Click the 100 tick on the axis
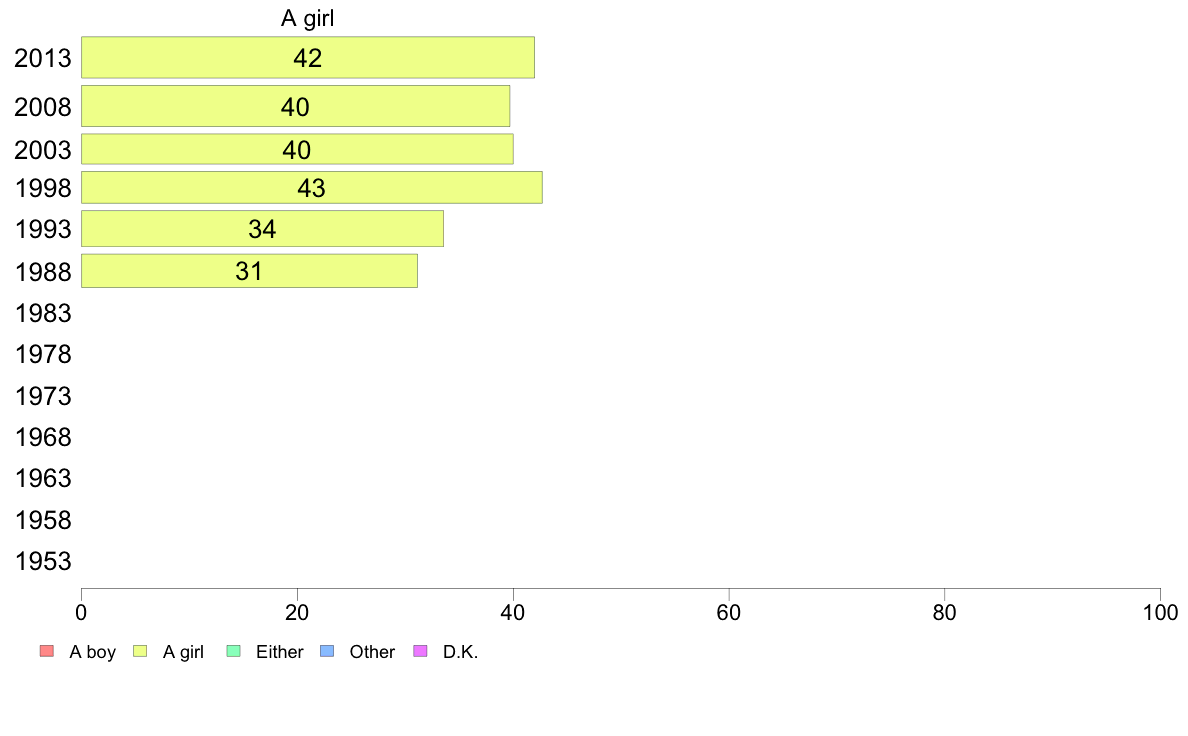Viewport: 1188px width, 736px height. 1160,612
